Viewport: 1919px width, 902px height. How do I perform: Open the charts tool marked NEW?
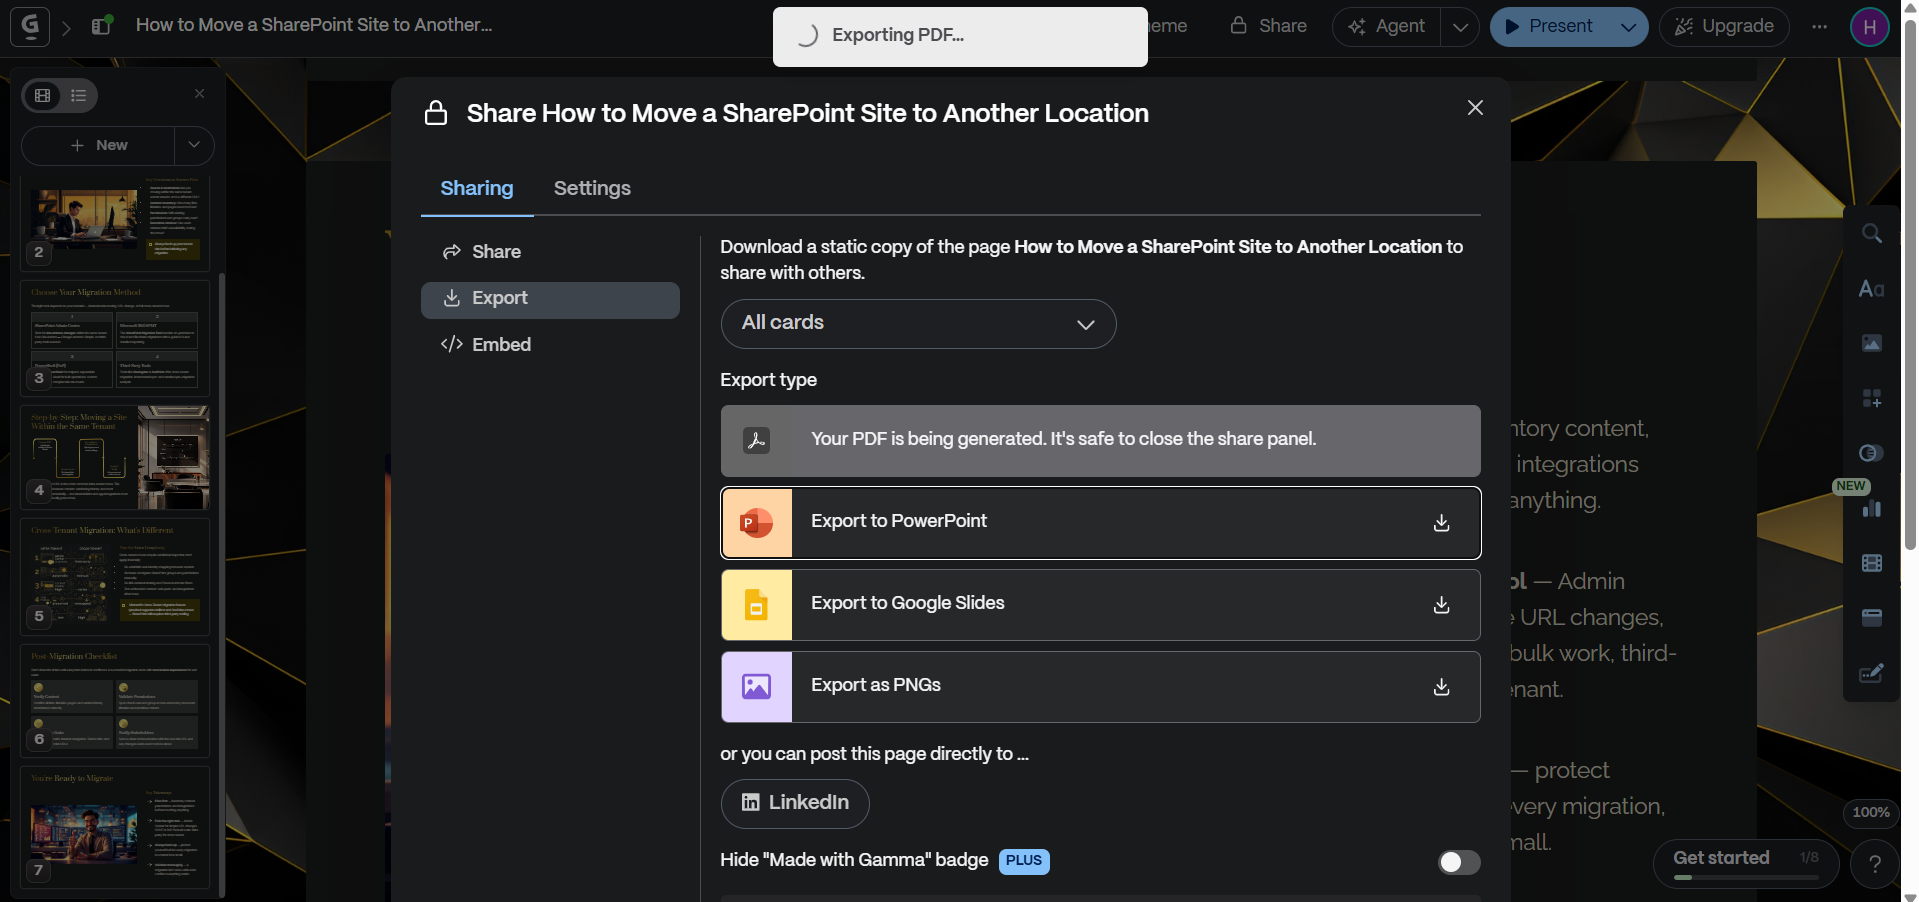1872,508
